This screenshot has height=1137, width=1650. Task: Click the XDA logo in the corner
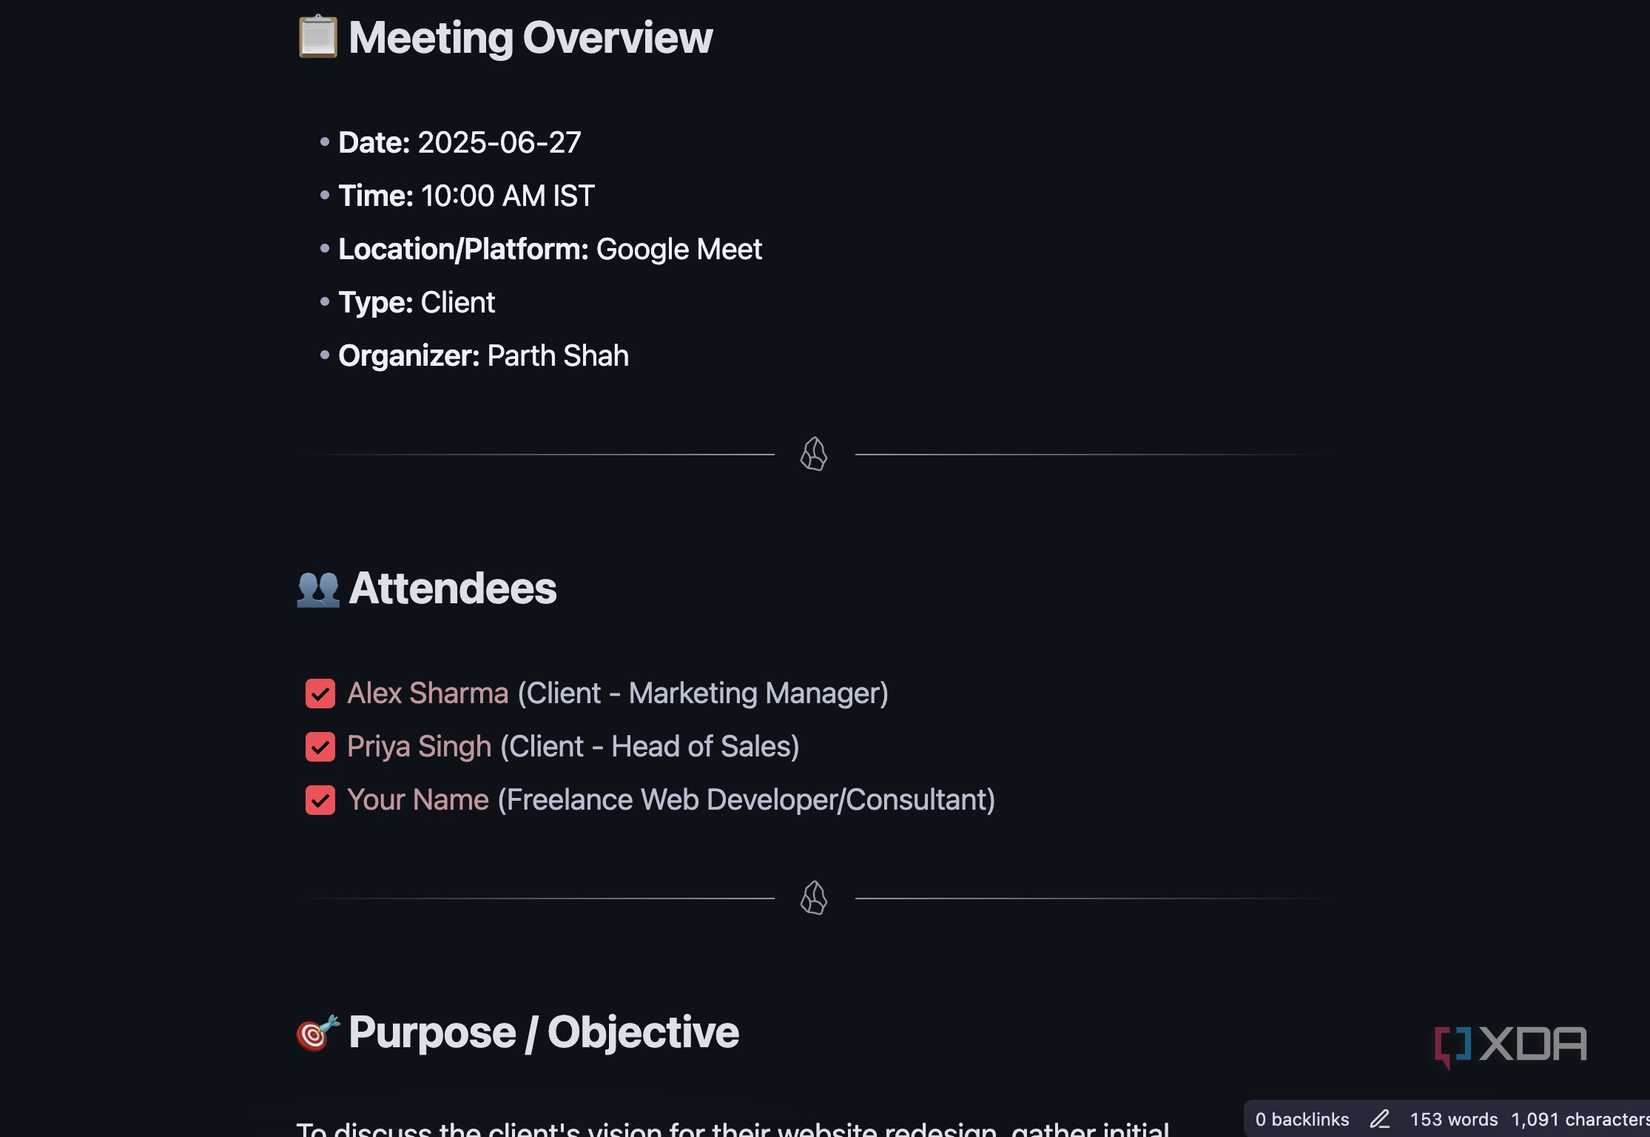(x=1511, y=1044)
